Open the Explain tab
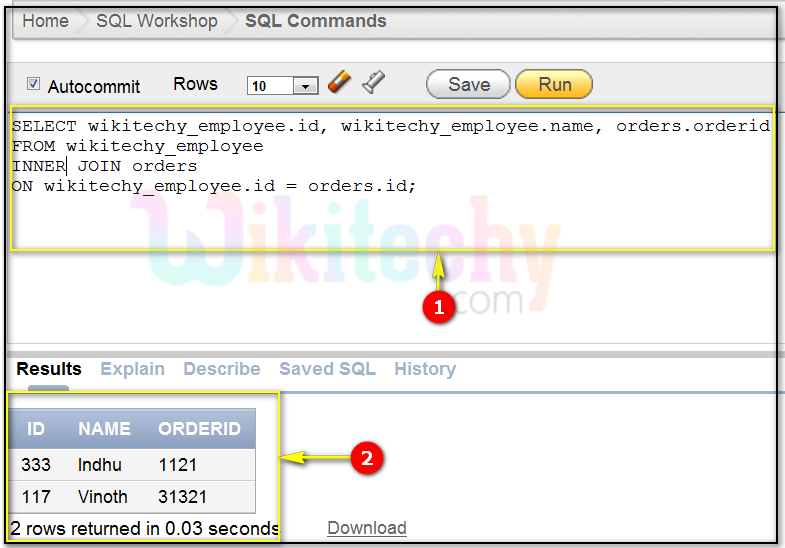Viewport: 785px width, 548px height. click(132, 369)
